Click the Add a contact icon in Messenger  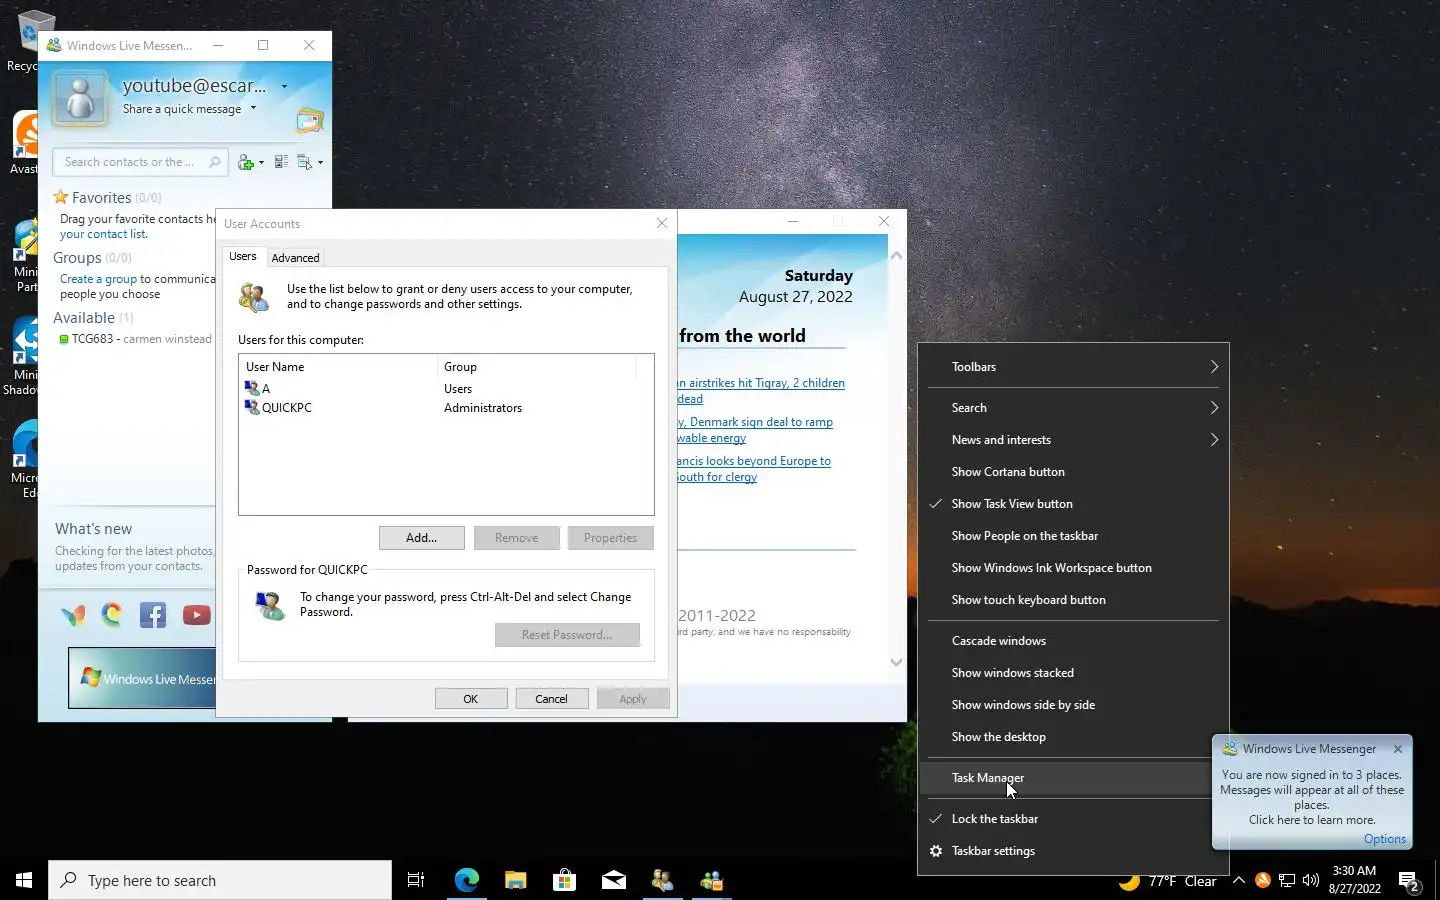point(246,162)
